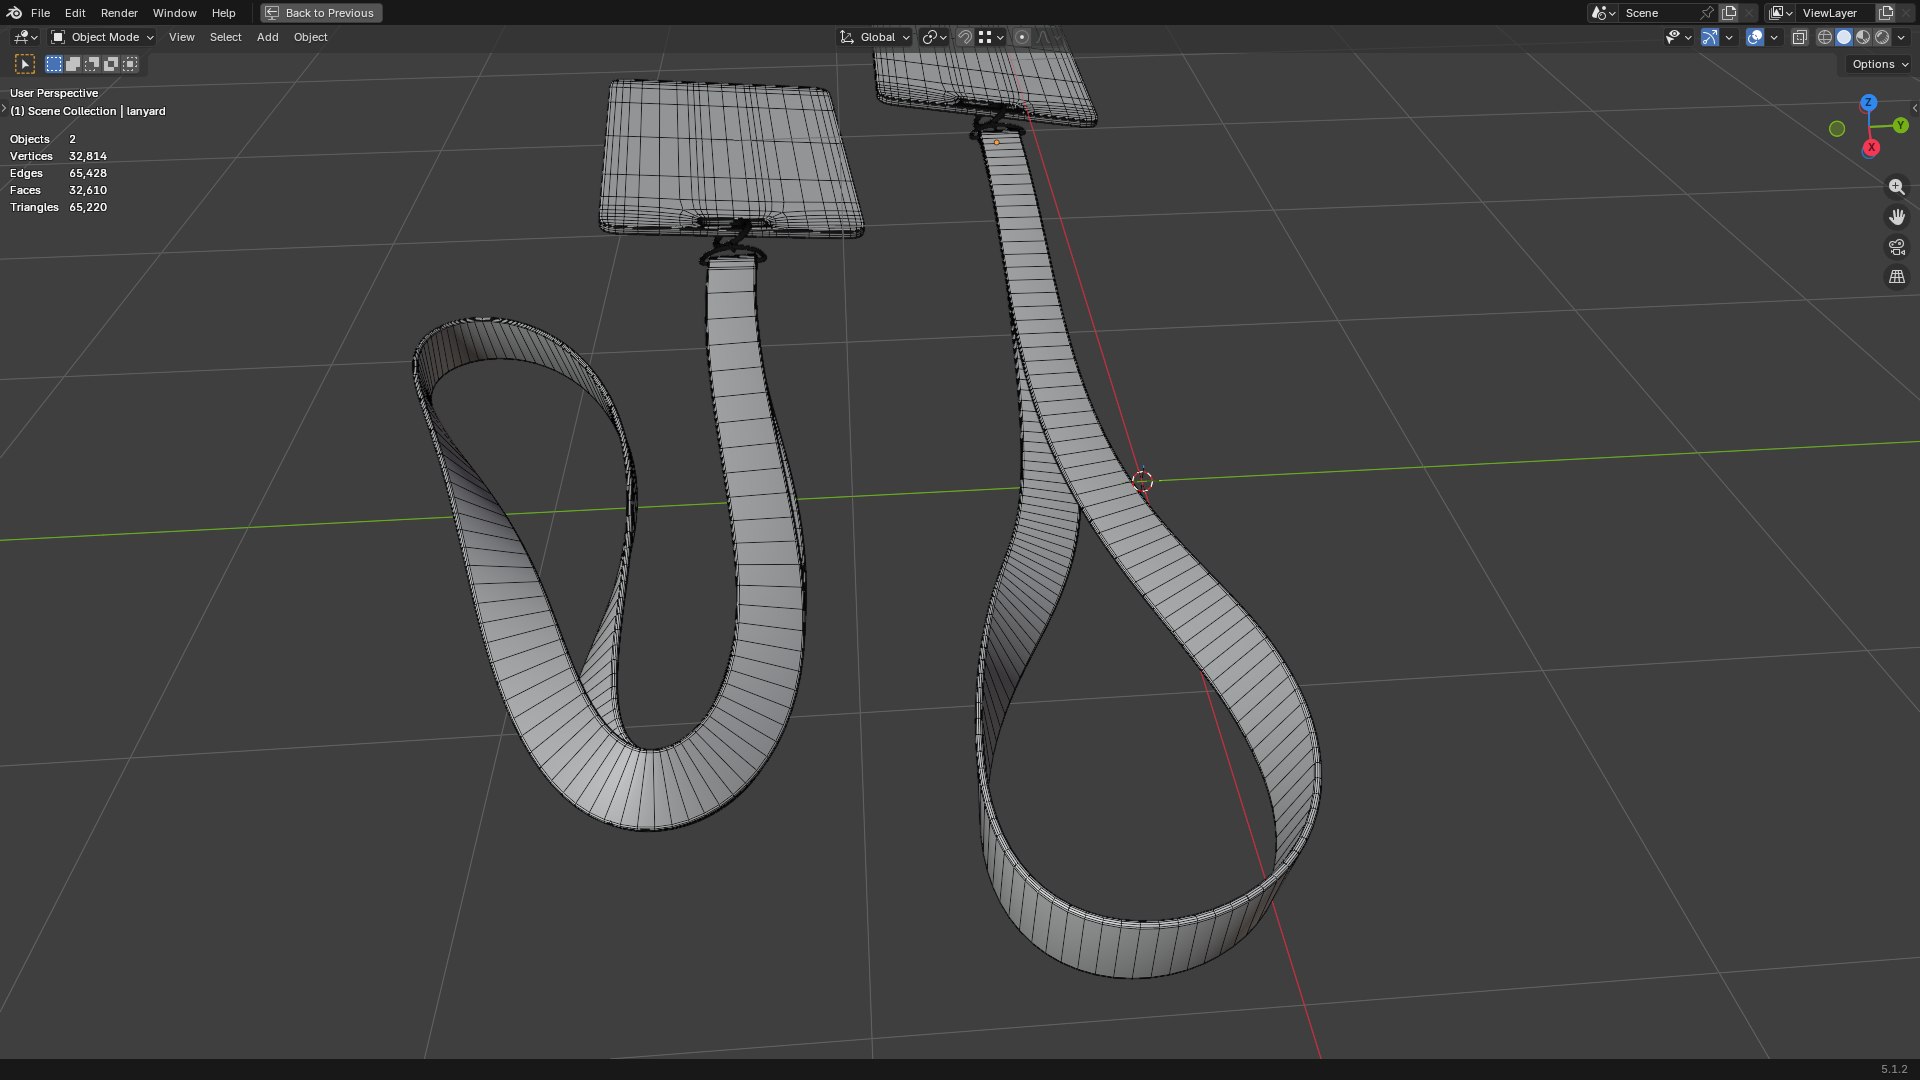Open gizmo options dropdown arrow
The height and width of the screenshot is (1080, 1920).
coord(1729,37)
